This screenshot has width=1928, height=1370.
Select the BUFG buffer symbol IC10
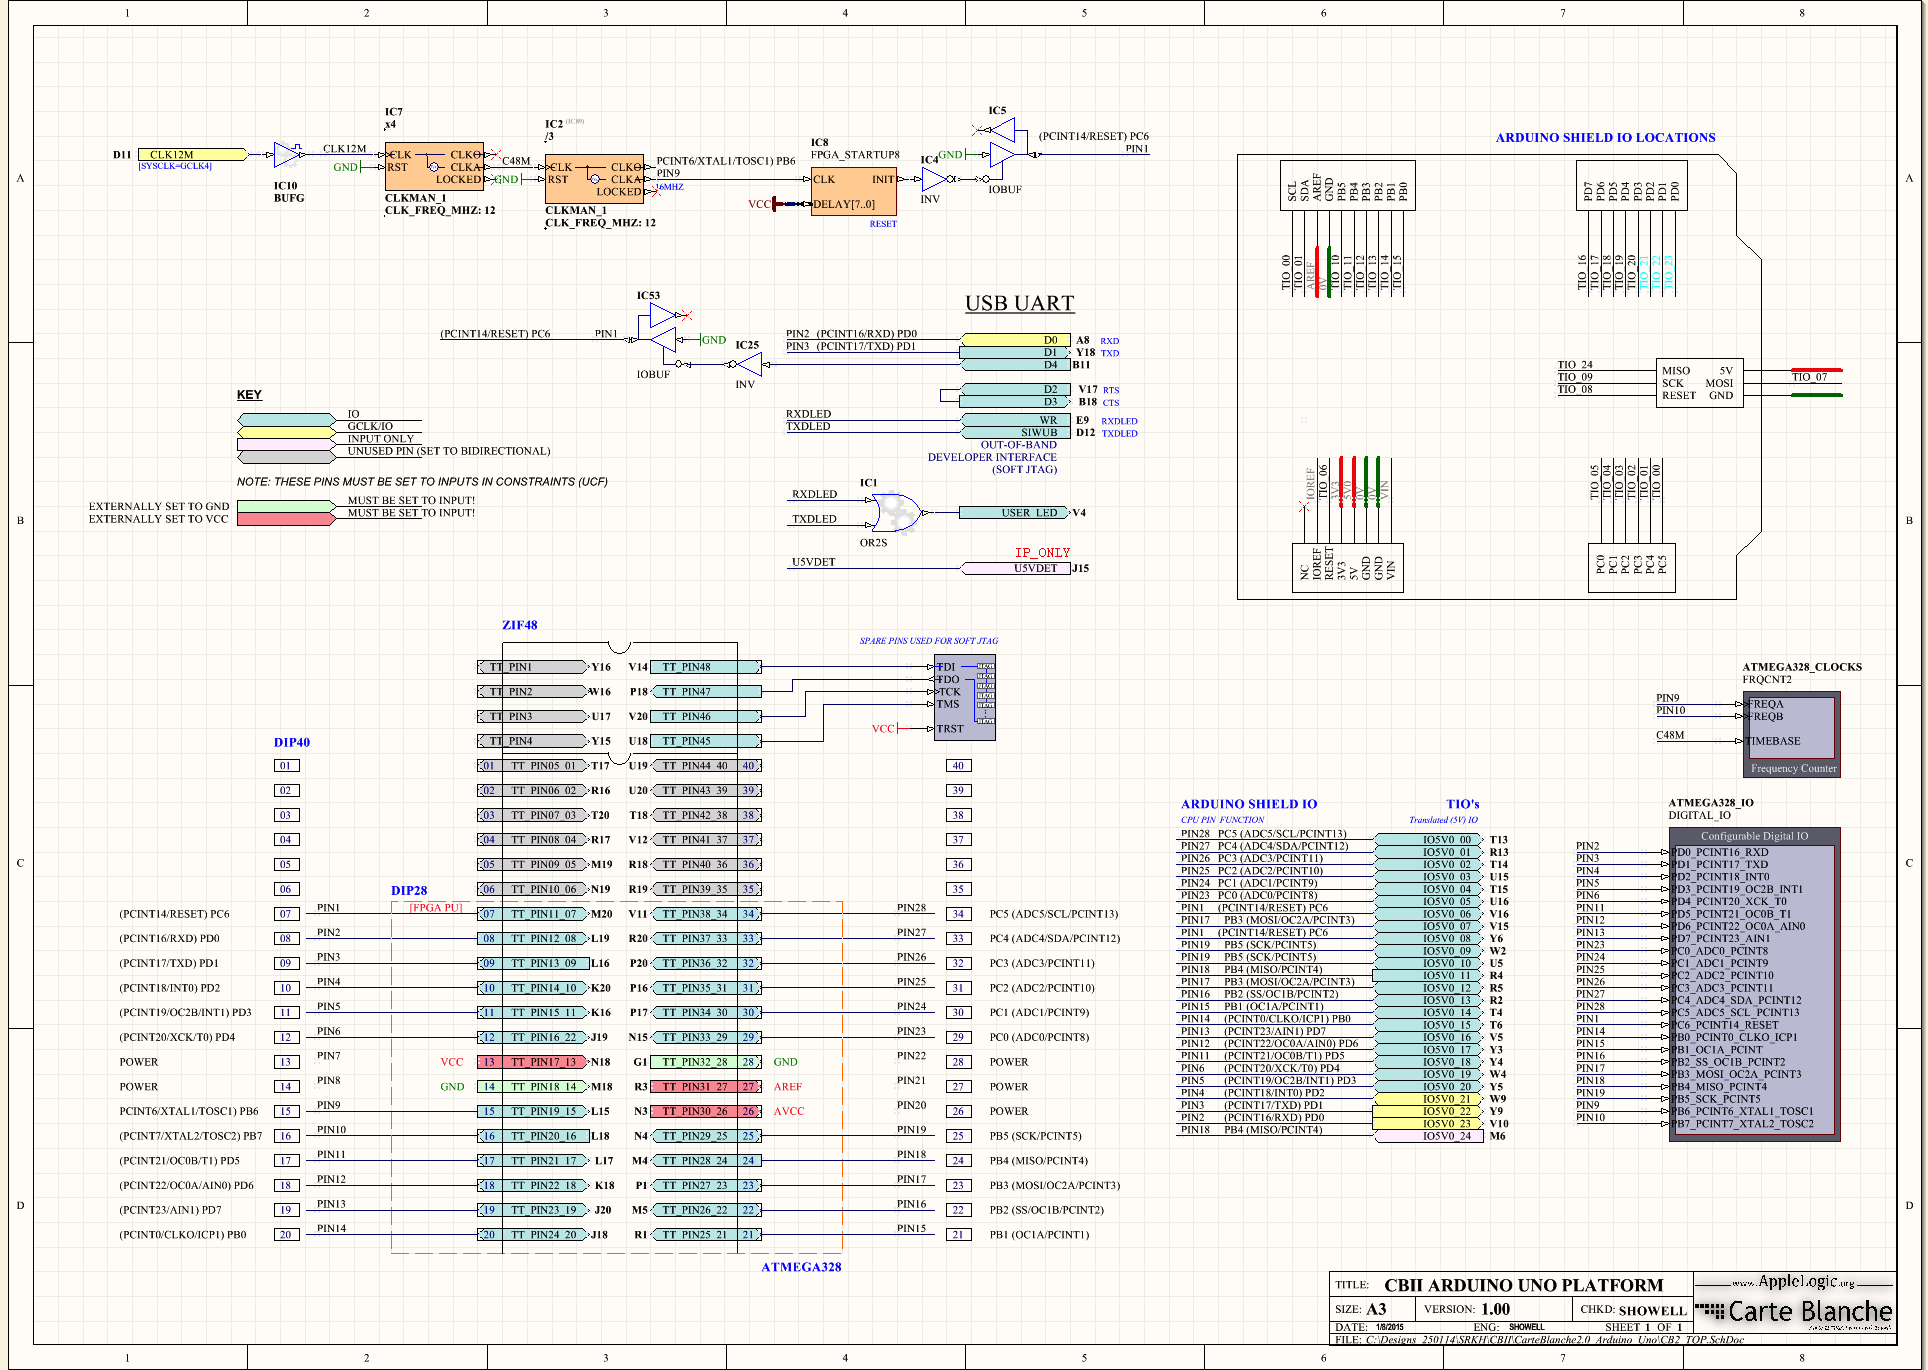point(288,155)
